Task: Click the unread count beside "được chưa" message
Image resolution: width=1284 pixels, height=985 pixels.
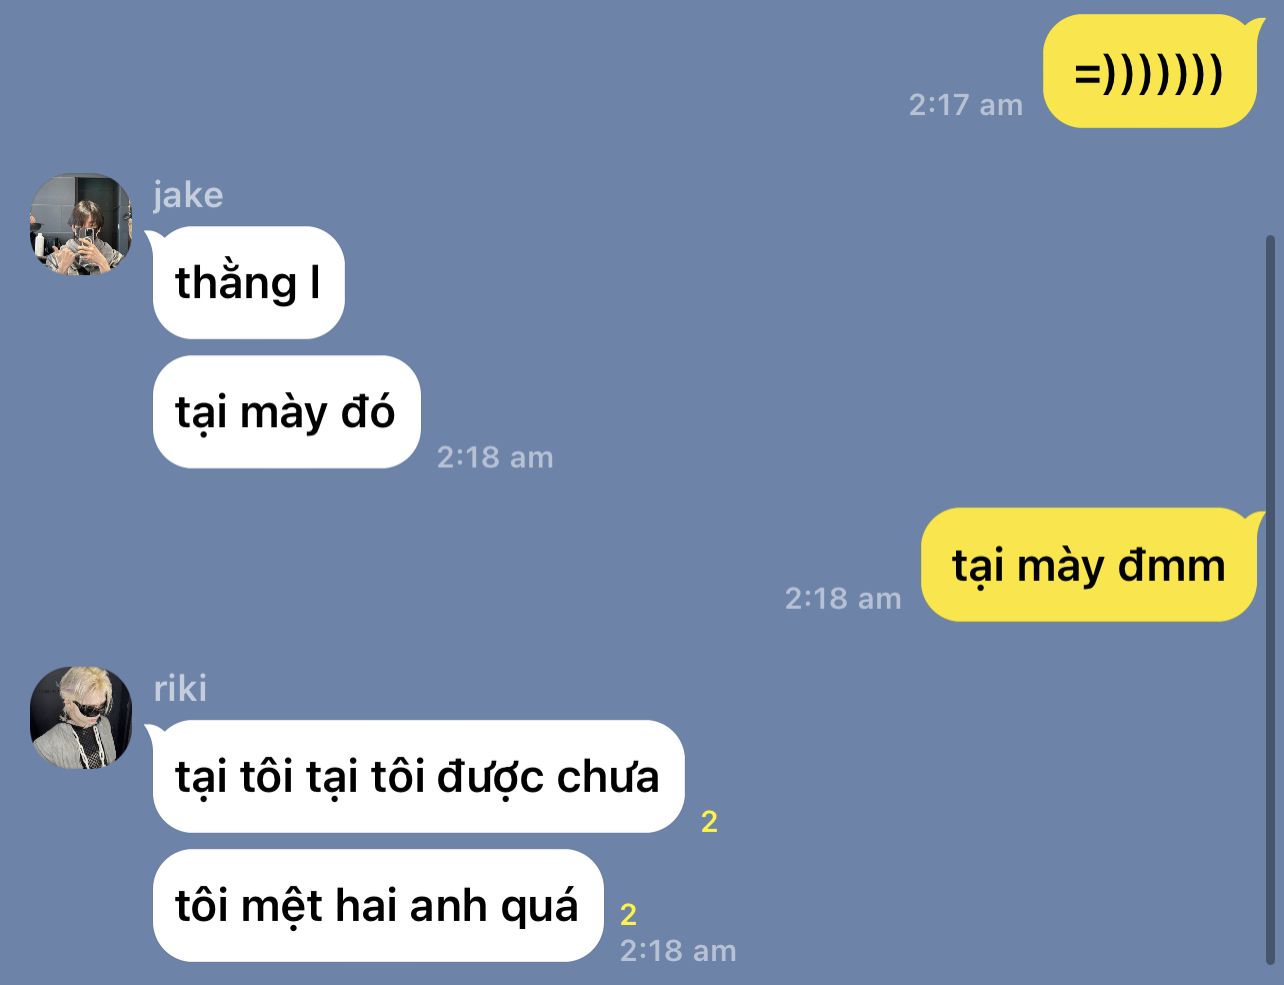Action: [x=709, y=822]
